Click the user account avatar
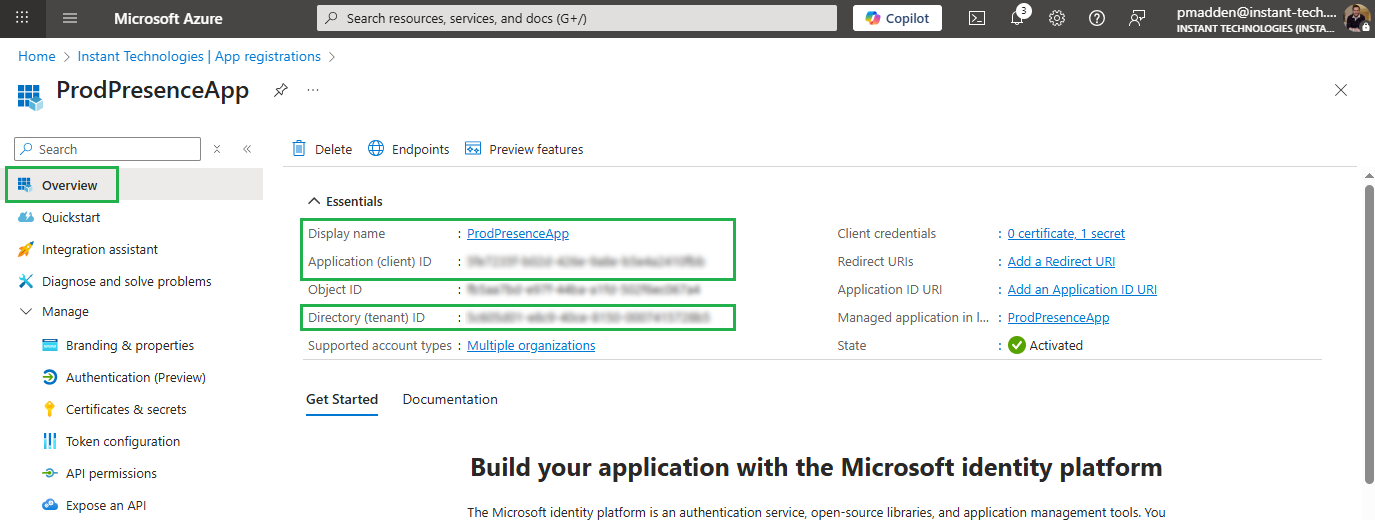This screenshot has height=520, width=1375. coord(1357,18)
